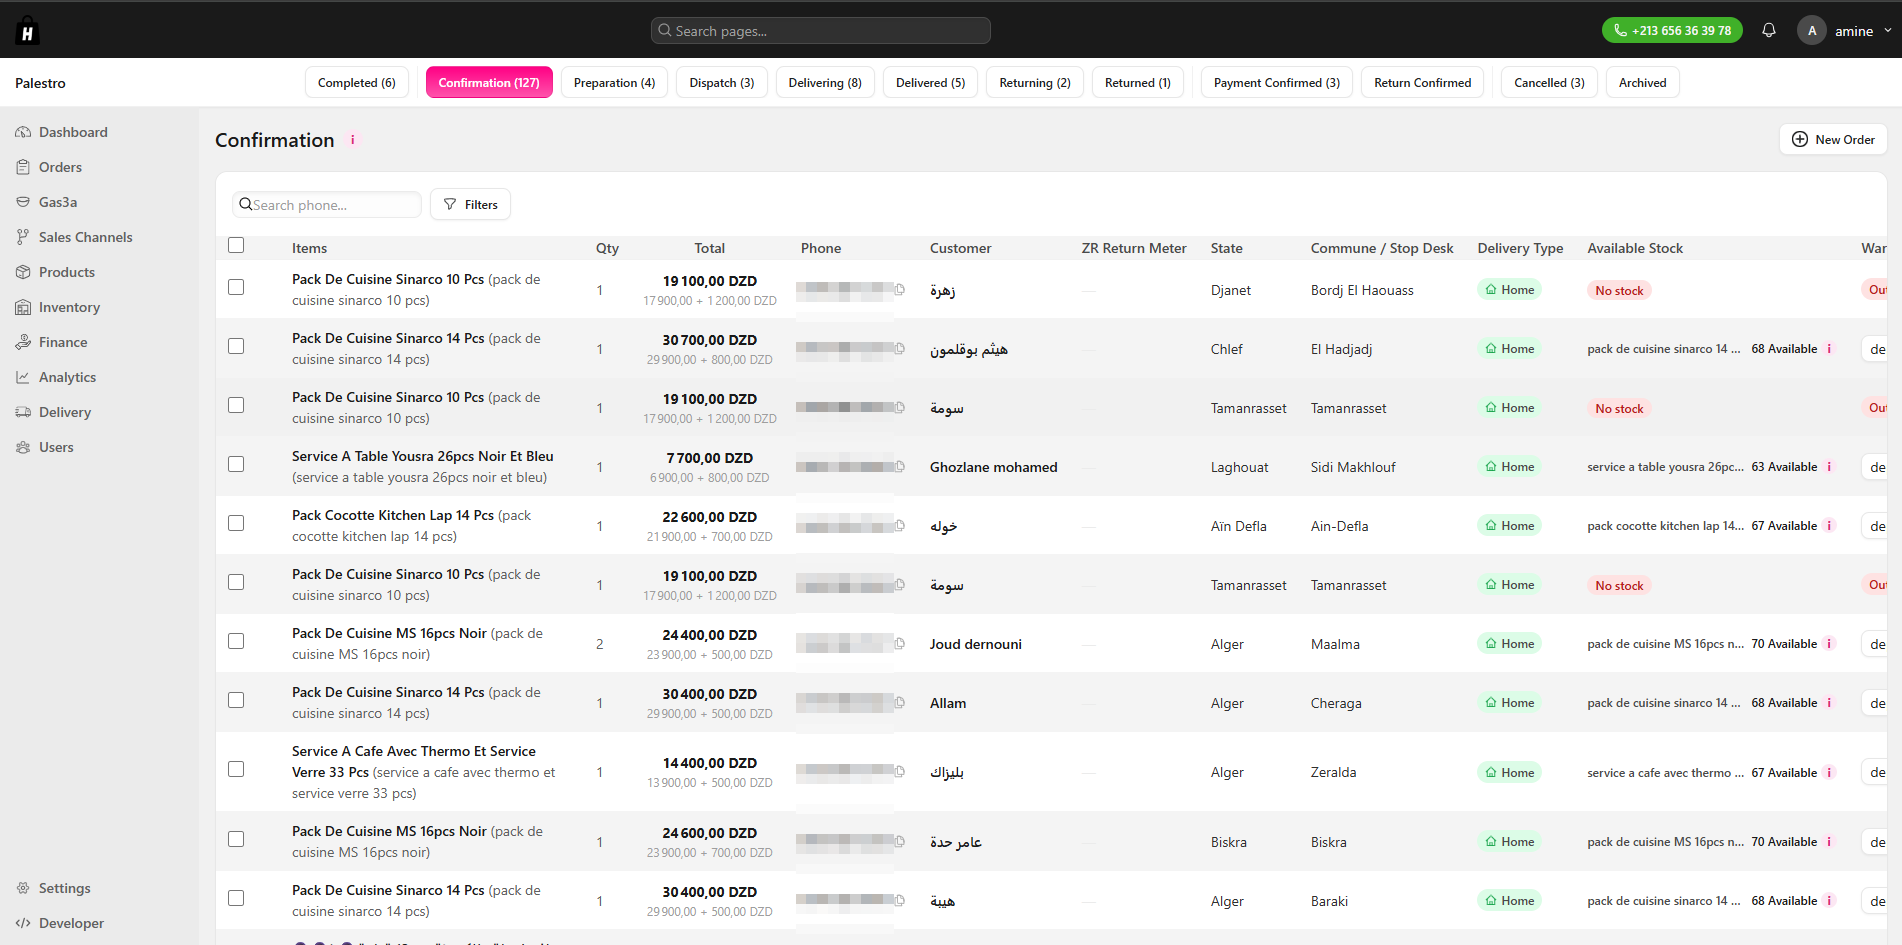Click the Confirmation info icon next to heading
This screenshot has width=1902, height=945.
(352, 140)
